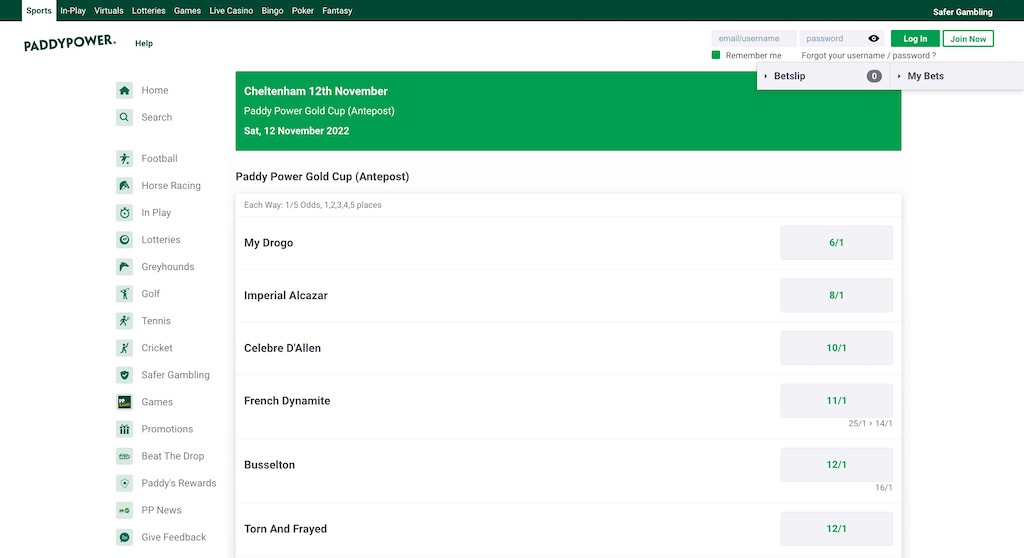Open Forgot your username / password link

(869, 56)
